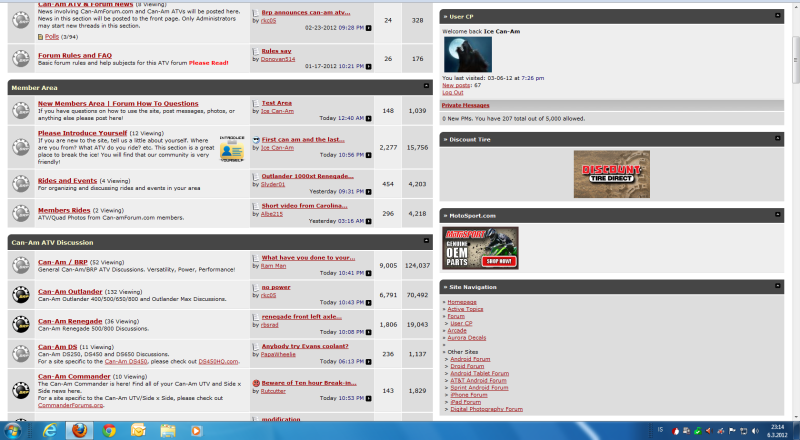Click the Can-Am Commander new-posts status icon
Image resolution: width=800 pixels, height=440 pixels.
tap(21, 390)
